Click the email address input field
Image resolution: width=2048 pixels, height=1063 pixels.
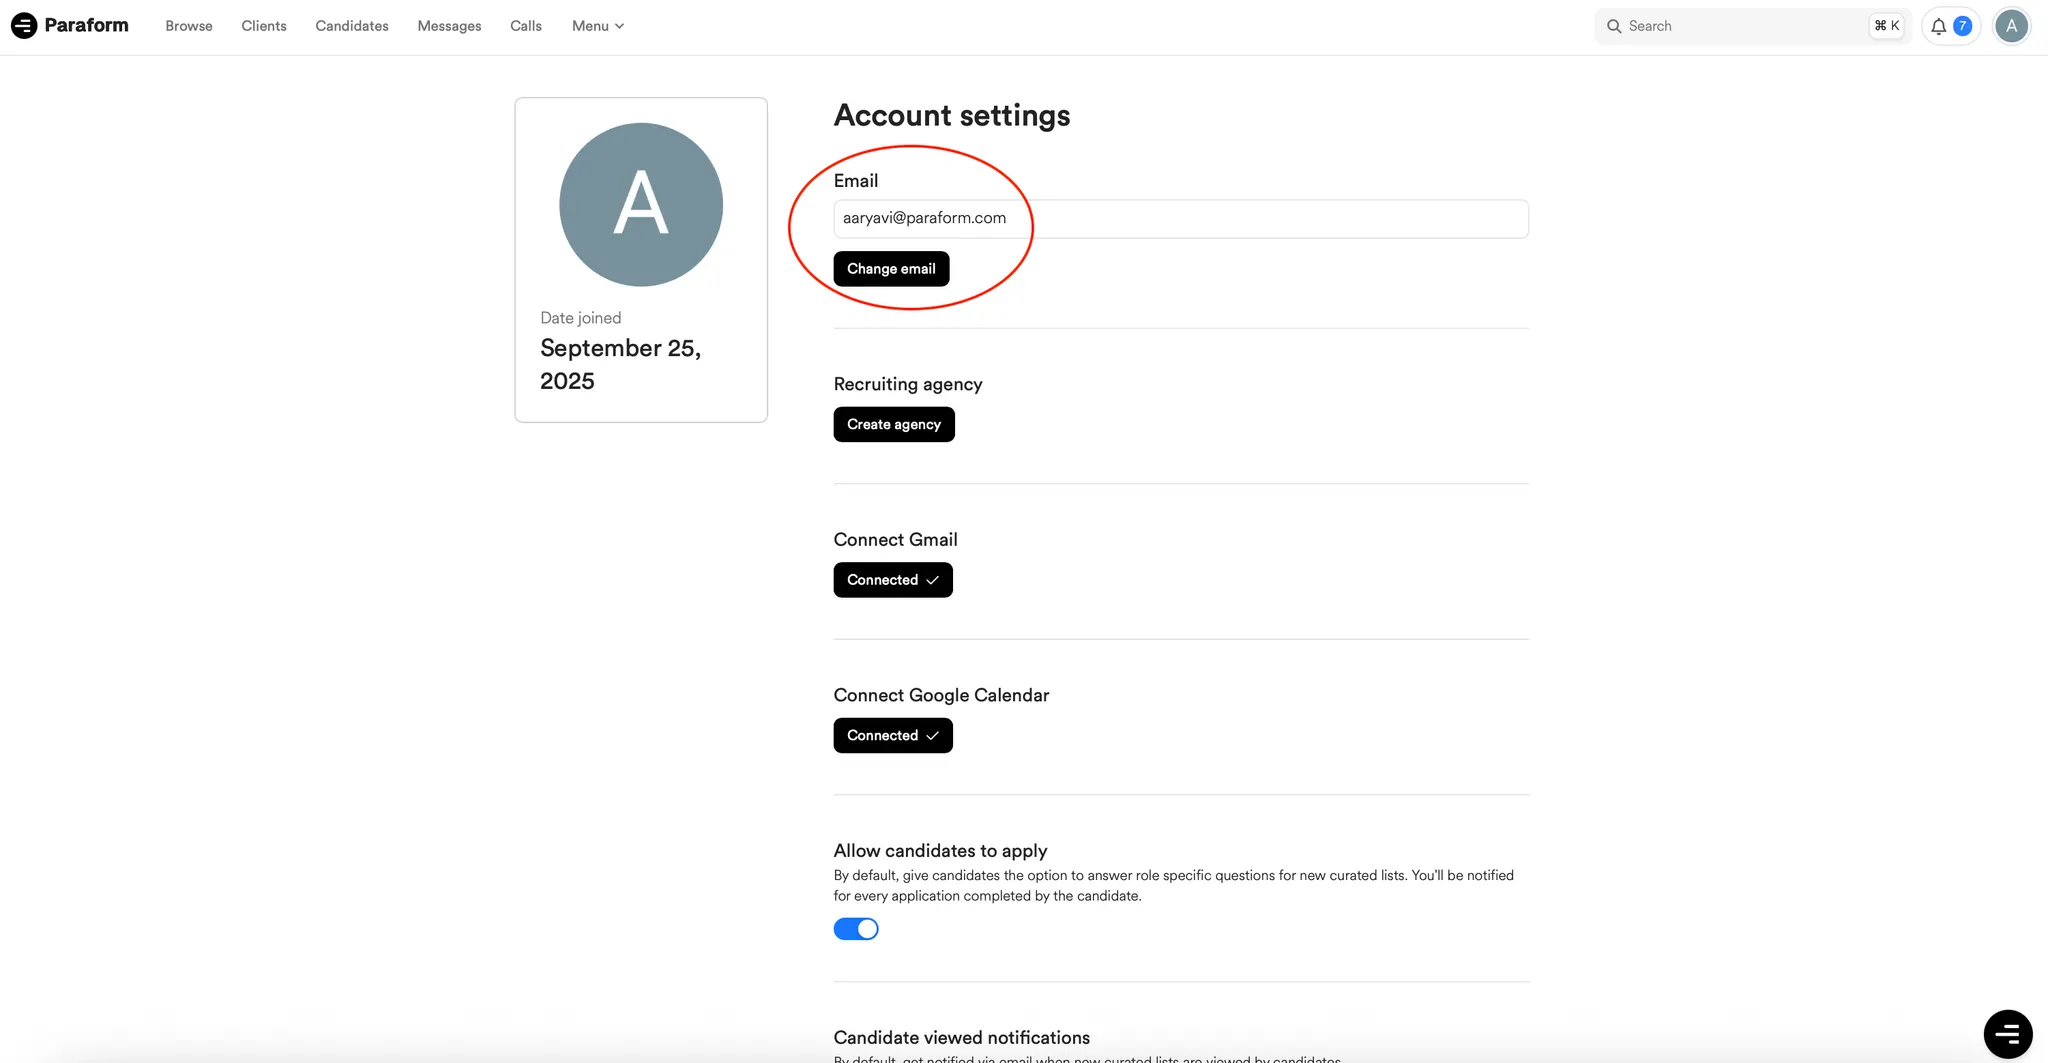tap(1181, 218)
